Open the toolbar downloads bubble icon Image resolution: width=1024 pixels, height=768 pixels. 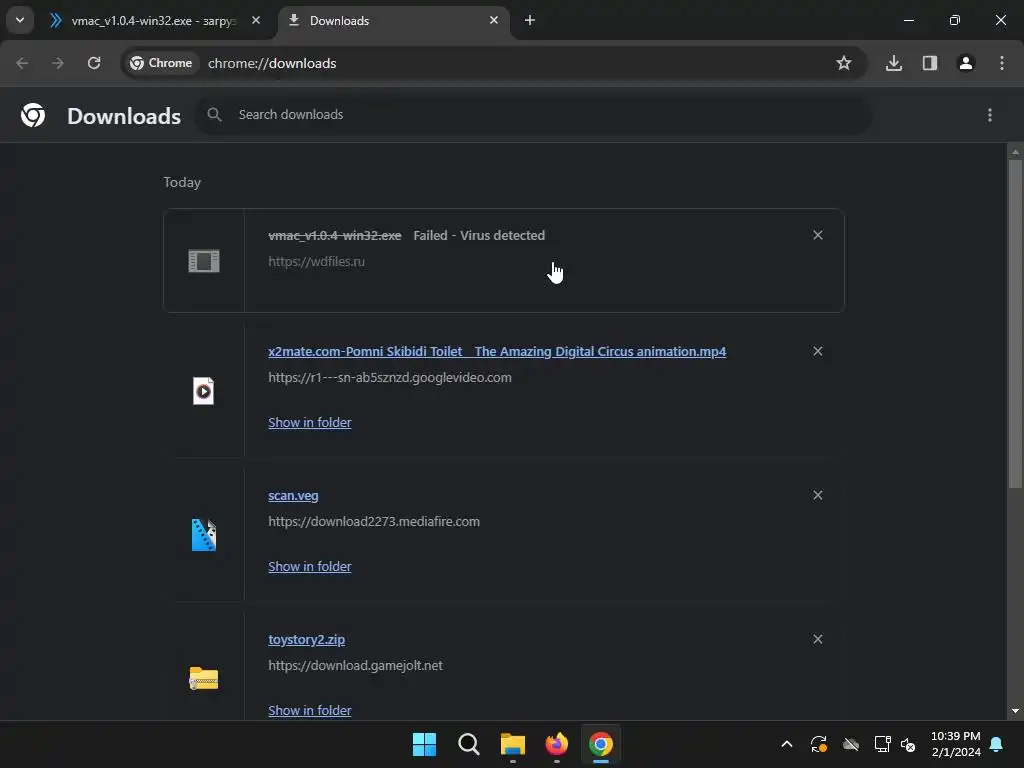894,63
